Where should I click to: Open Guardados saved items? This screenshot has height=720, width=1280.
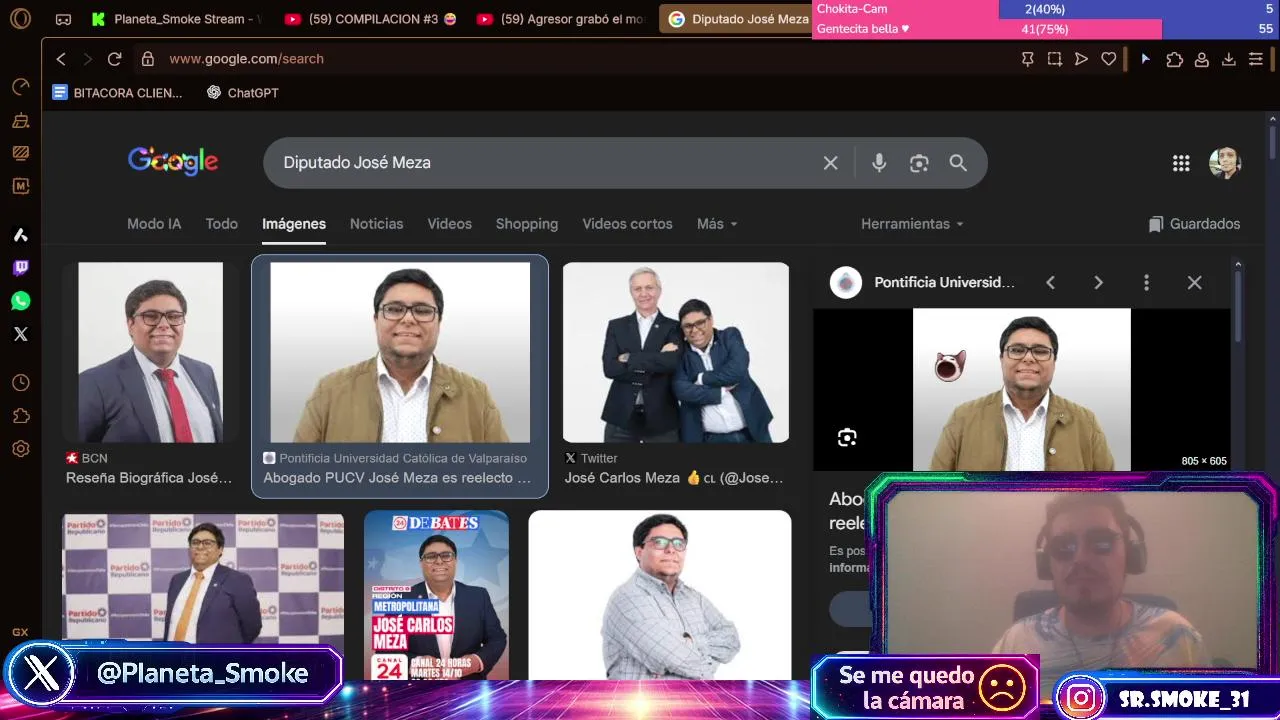(x=1194, y=224)
